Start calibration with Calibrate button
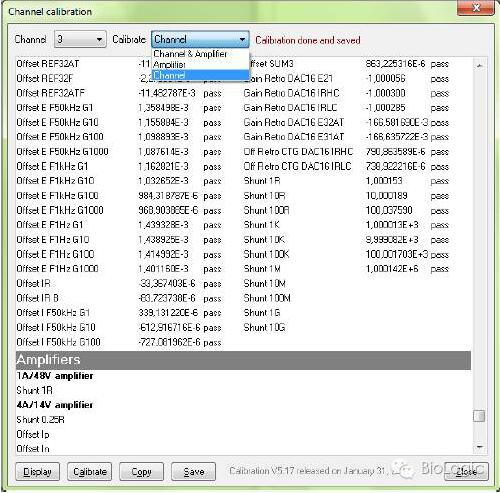 coord(90,471)
